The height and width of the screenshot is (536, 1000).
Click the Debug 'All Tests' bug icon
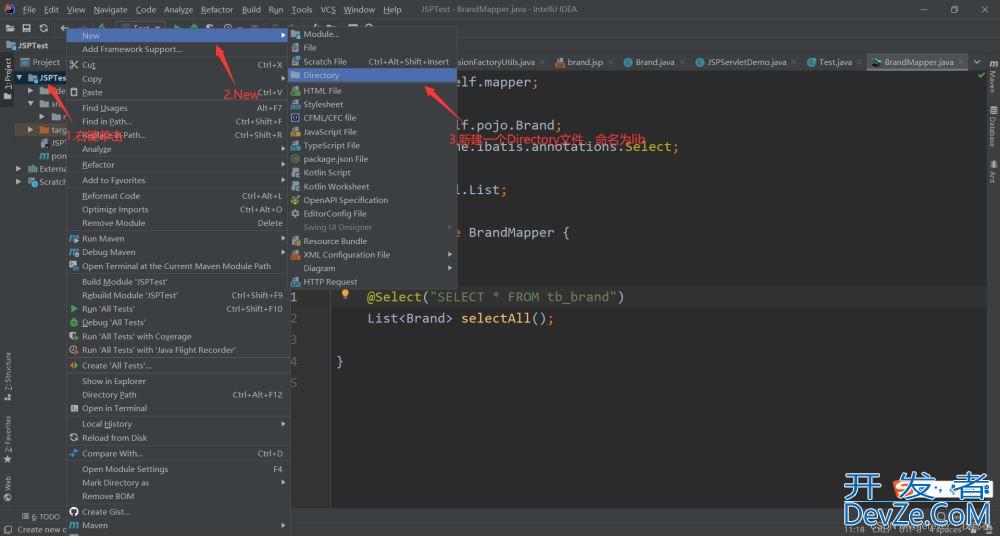(x=74, y=322)
